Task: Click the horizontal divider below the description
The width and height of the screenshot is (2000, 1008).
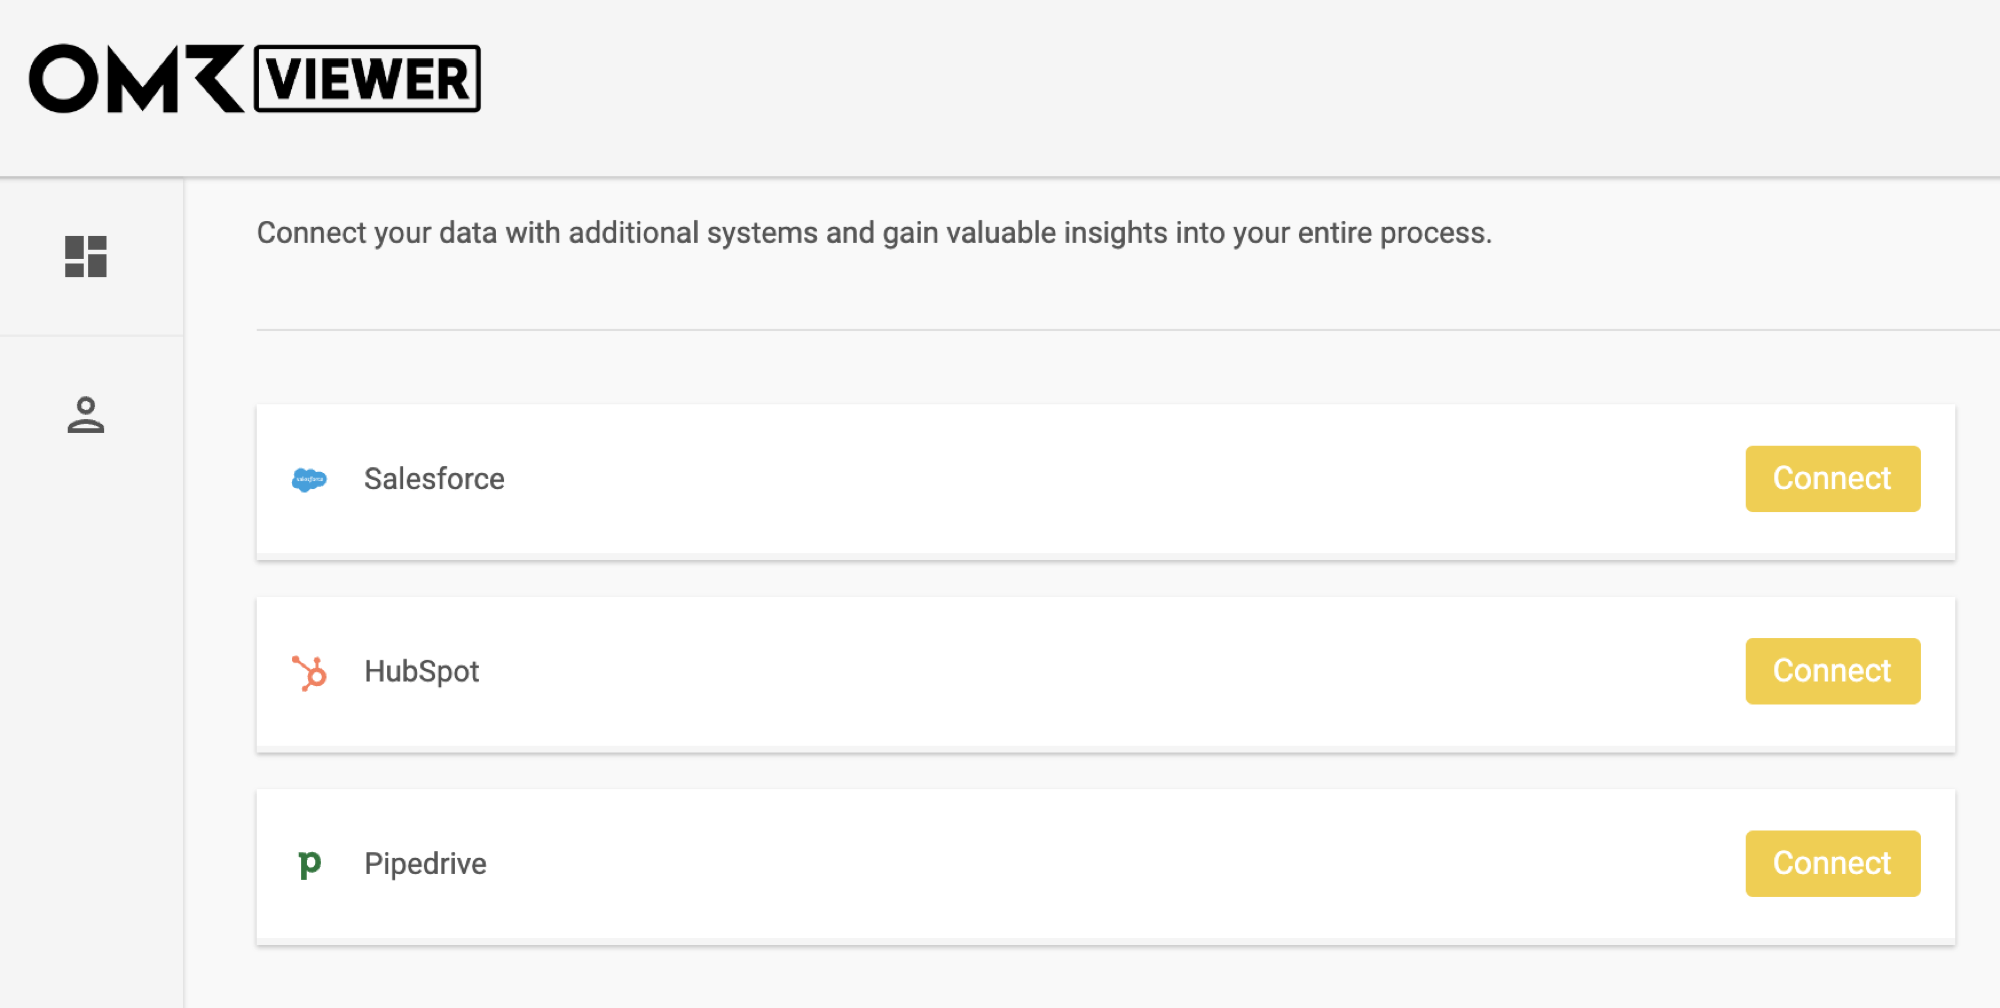Action: pos(1128,329)
